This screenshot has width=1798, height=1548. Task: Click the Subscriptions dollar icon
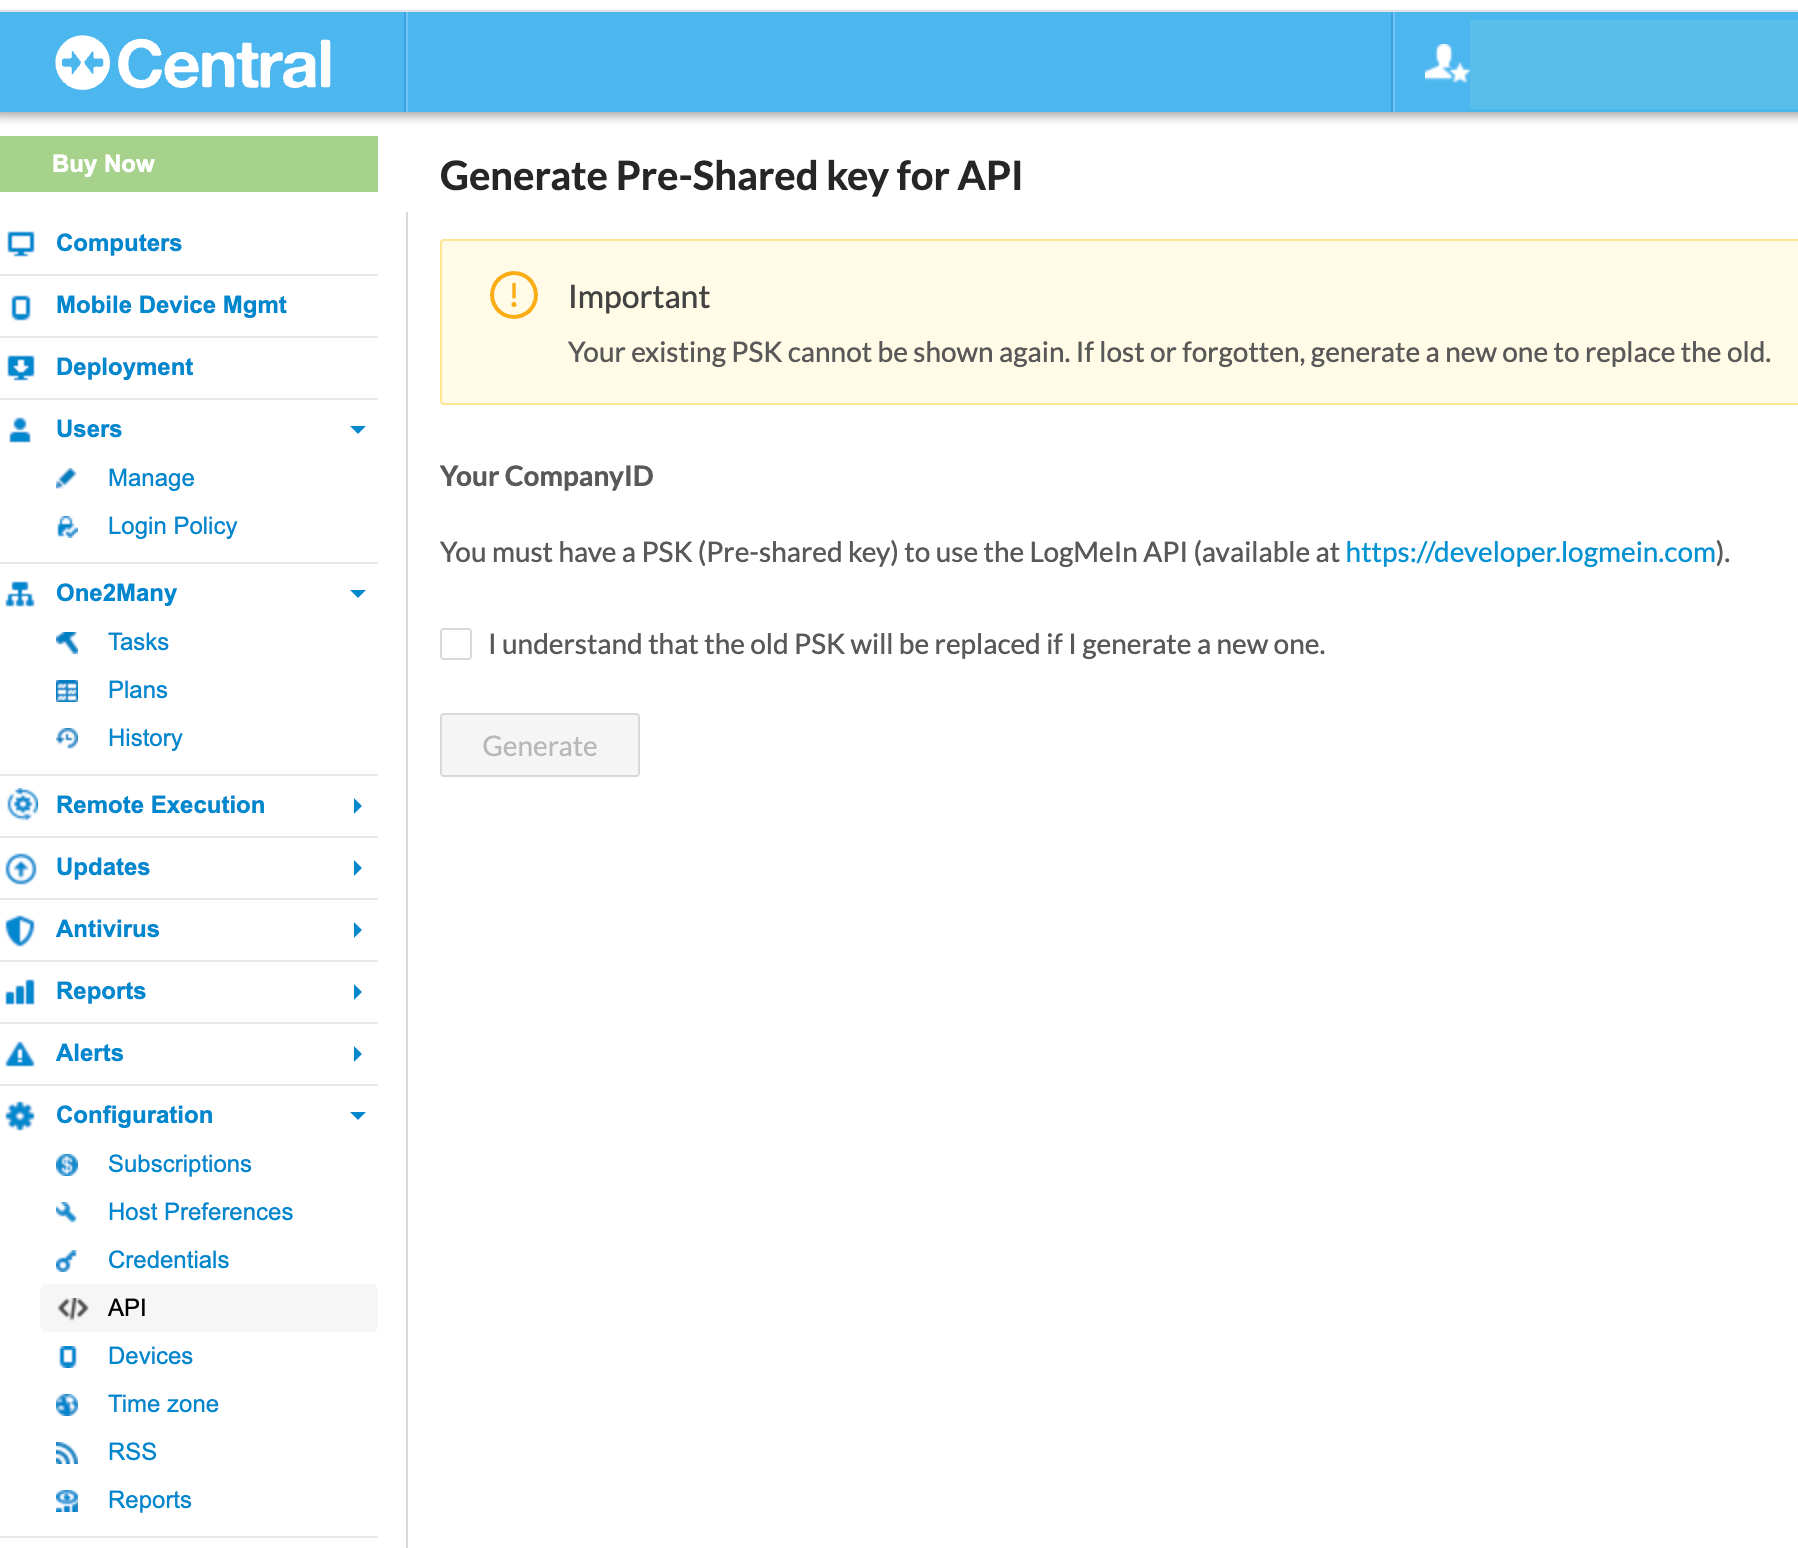67,1164
